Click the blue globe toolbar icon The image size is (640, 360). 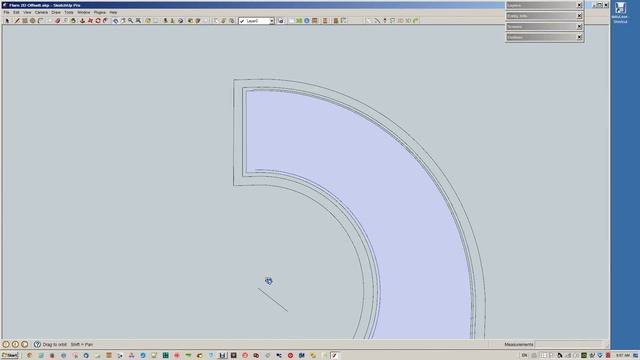tap(307, 20)
